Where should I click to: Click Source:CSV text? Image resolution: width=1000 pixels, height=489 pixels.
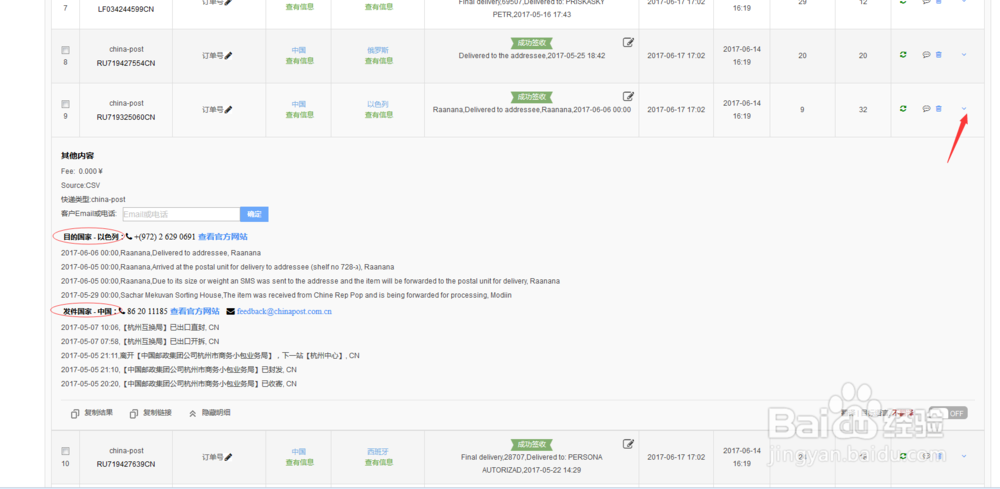80,186
